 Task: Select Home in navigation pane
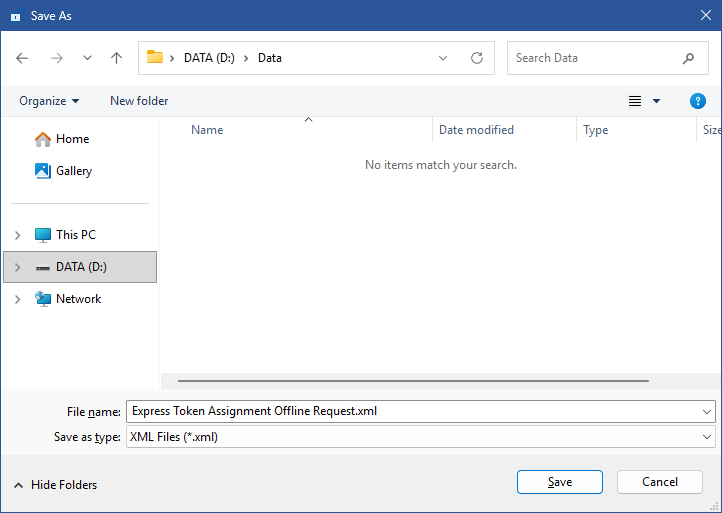tap(72, 139)
